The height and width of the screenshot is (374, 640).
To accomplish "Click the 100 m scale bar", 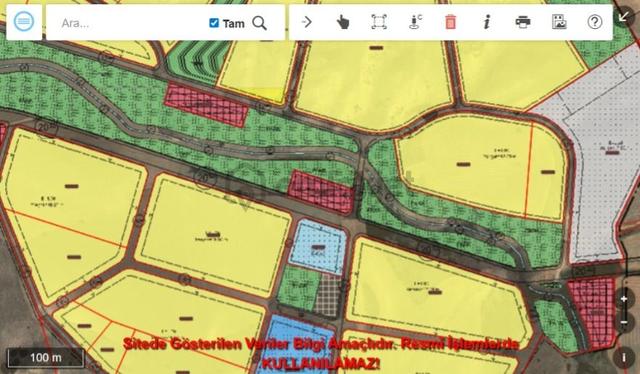I will point(46,358).
